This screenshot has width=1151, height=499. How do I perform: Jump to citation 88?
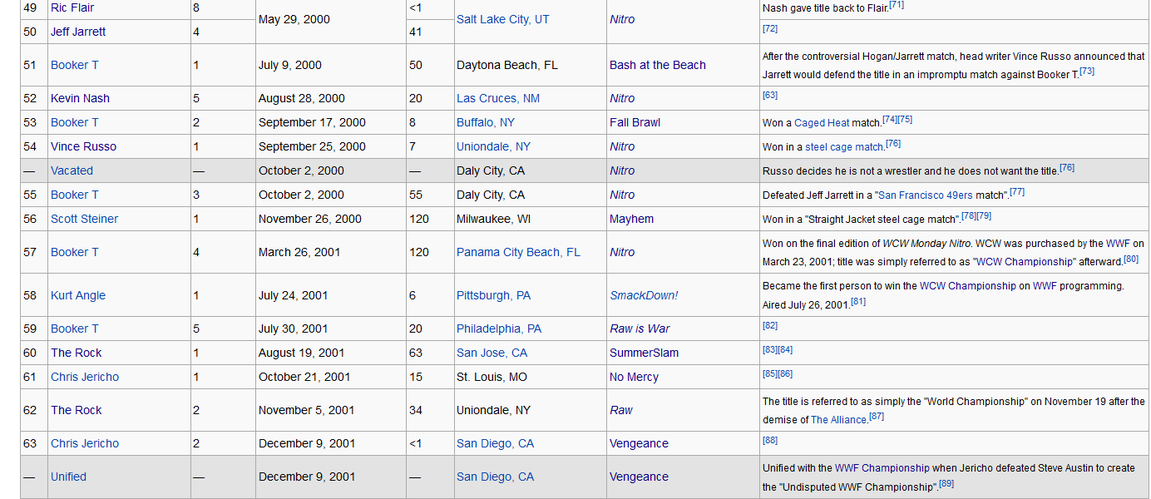pyautogui.click(x=770, y=441)
